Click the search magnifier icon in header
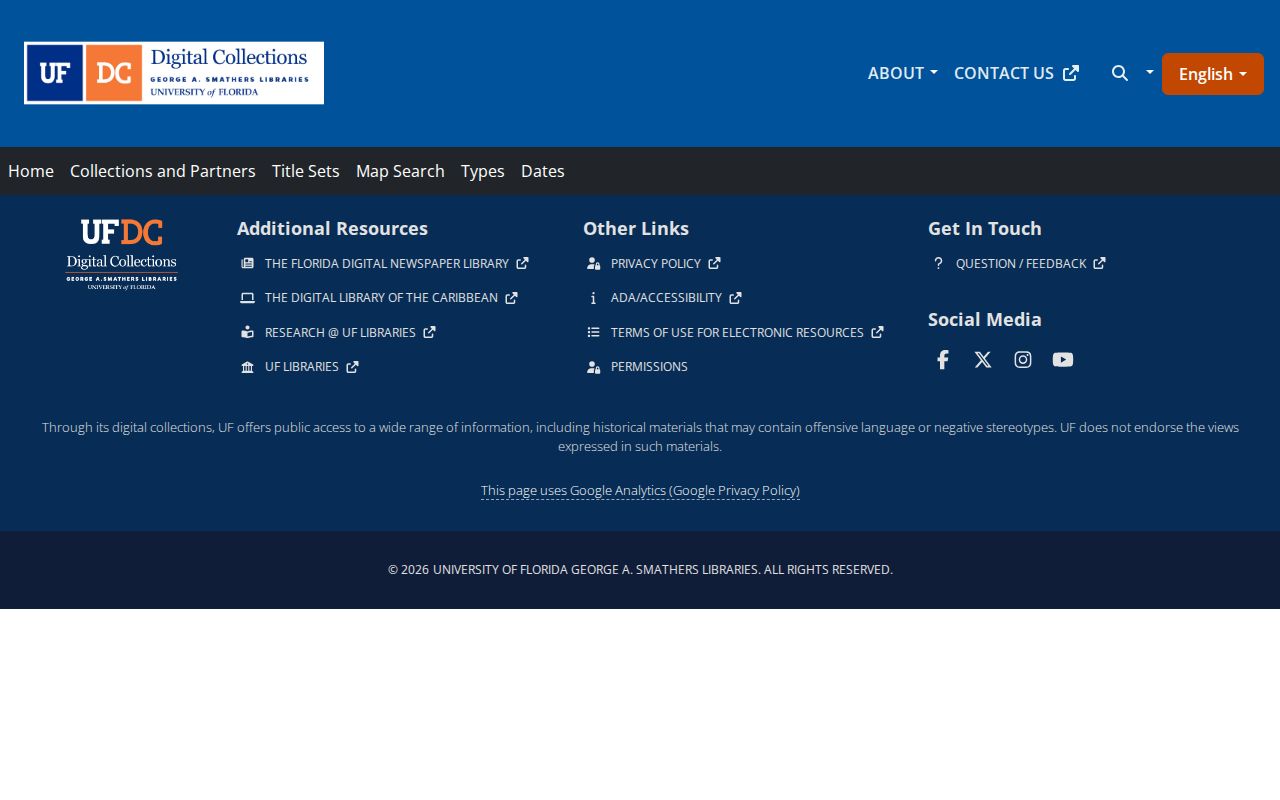Screen dimensions: 1280x800 click(1120, 73)
